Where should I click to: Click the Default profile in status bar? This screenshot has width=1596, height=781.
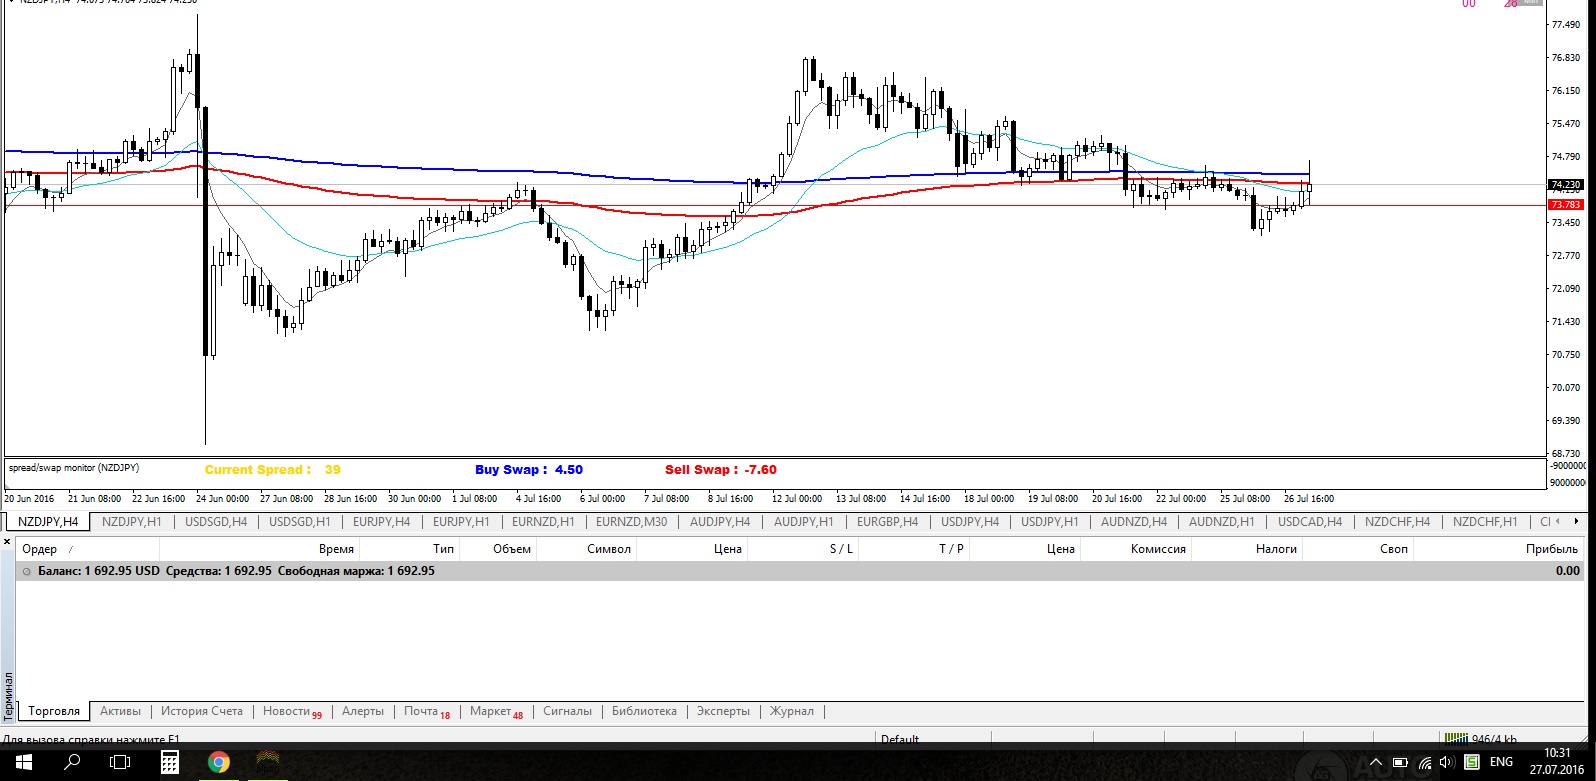(x=900, y=739)
